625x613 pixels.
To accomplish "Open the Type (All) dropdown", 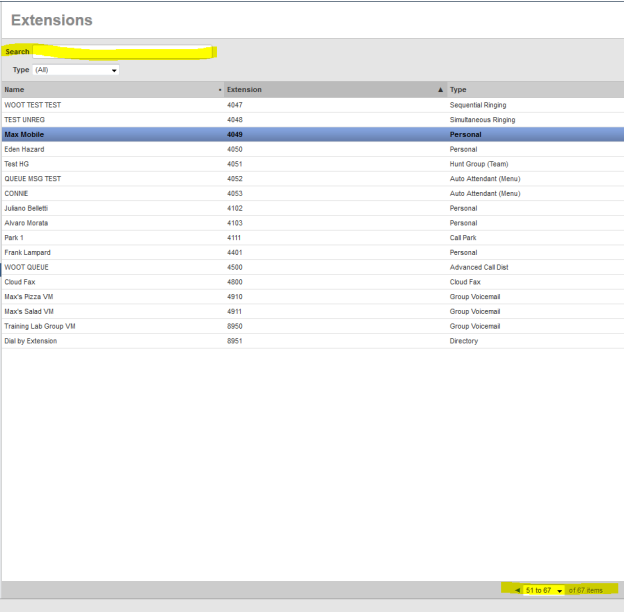I will (76, 70).
